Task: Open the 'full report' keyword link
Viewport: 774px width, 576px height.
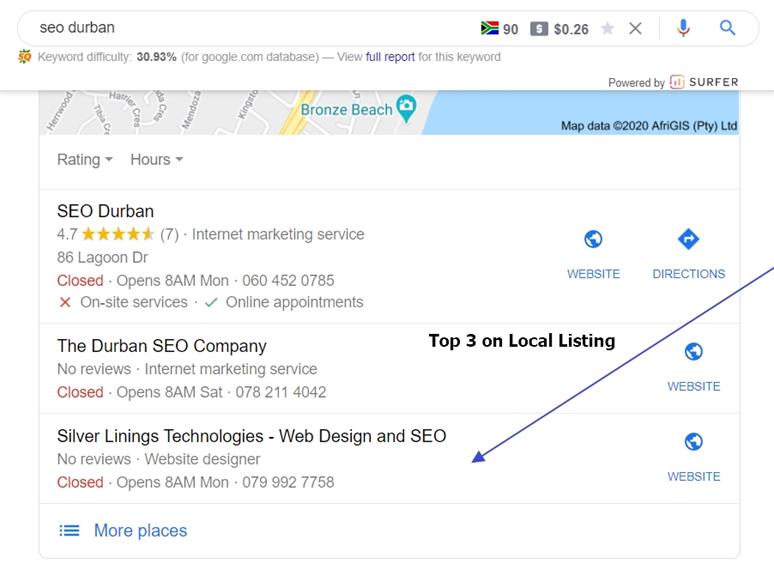Action: [390, 57]
